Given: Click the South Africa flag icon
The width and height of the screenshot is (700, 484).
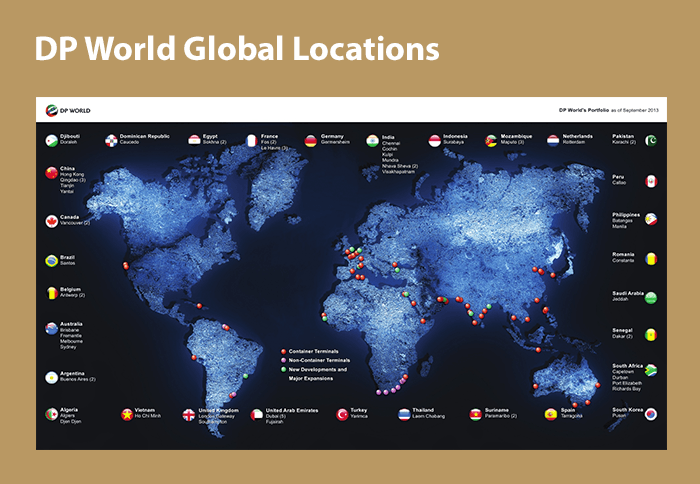Looking at the screenshot, I should (651, 370).
